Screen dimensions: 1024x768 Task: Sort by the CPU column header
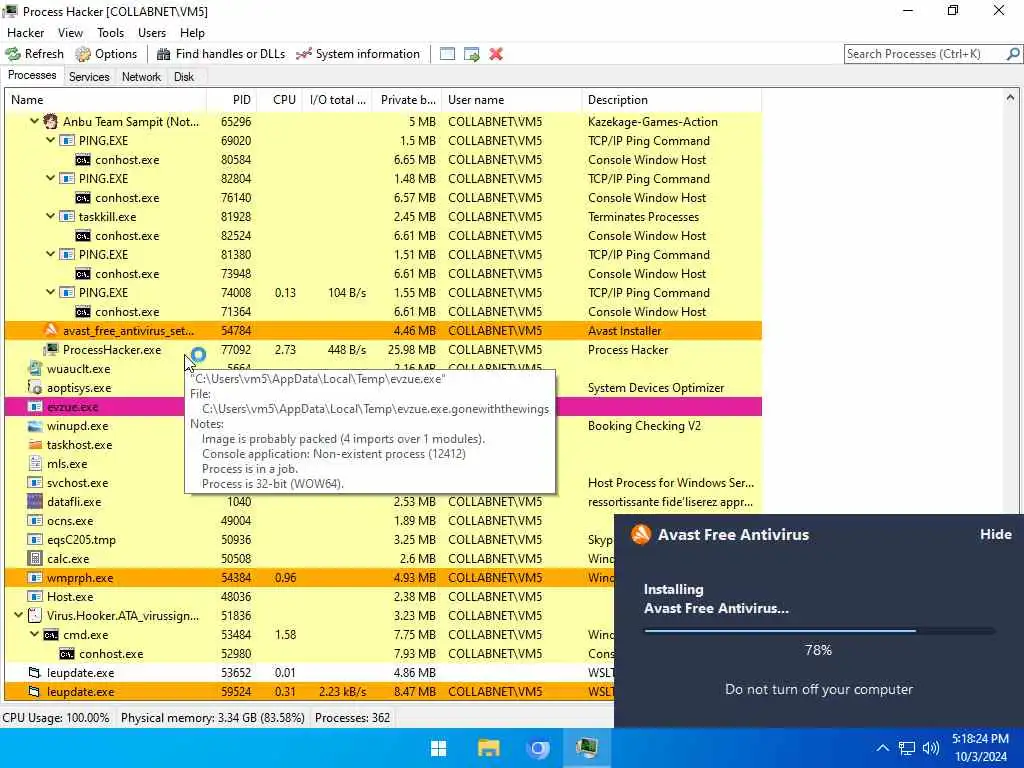point(279,100)
